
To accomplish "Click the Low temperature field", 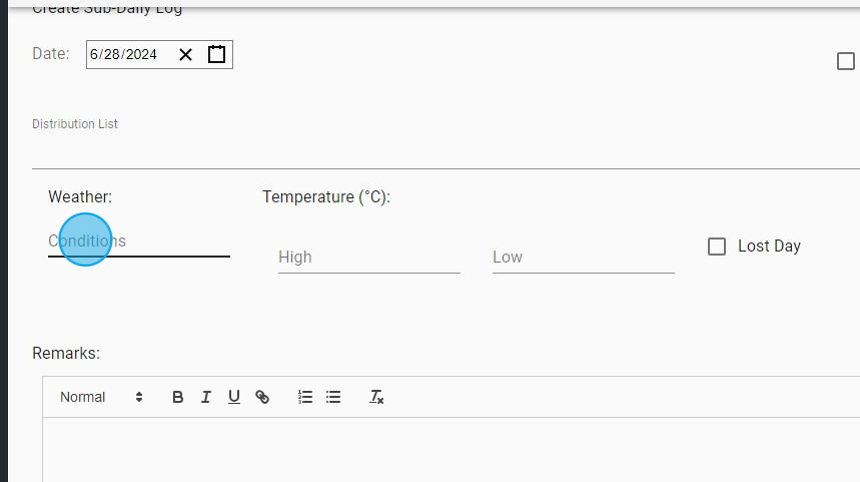I will pyautogui.click(x=583, y=257).
